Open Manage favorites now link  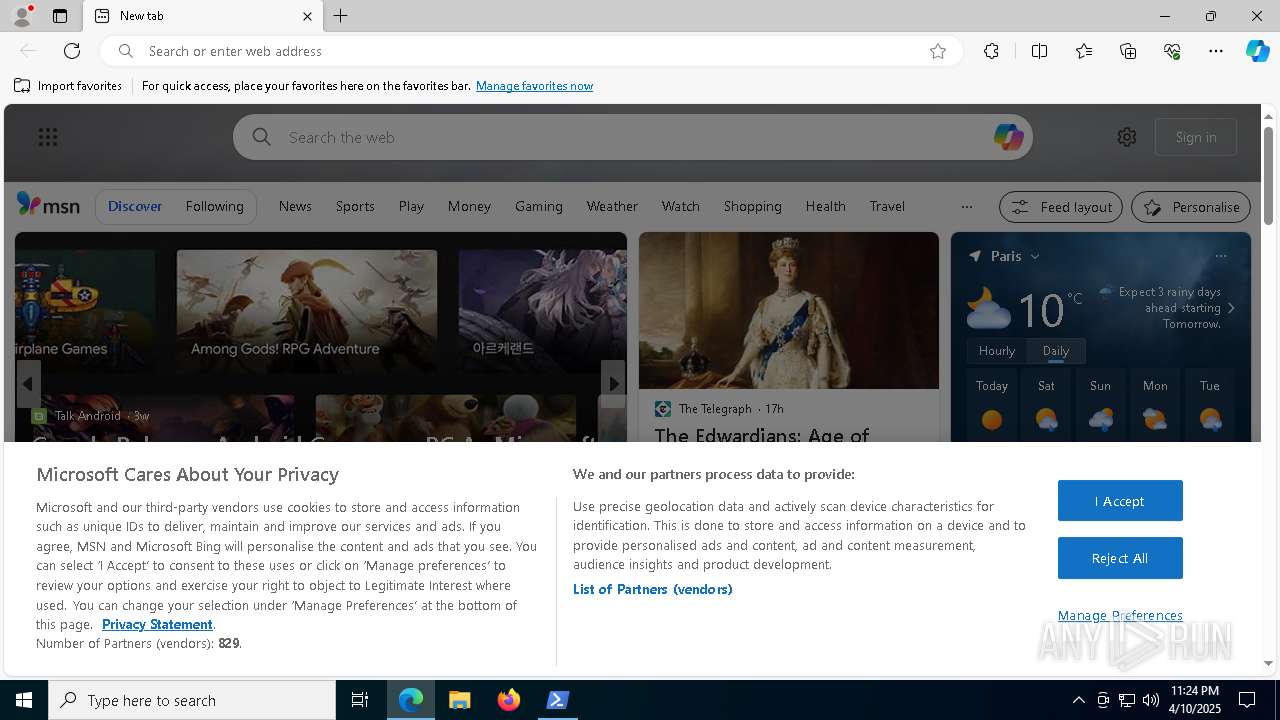tap(534, 86)
